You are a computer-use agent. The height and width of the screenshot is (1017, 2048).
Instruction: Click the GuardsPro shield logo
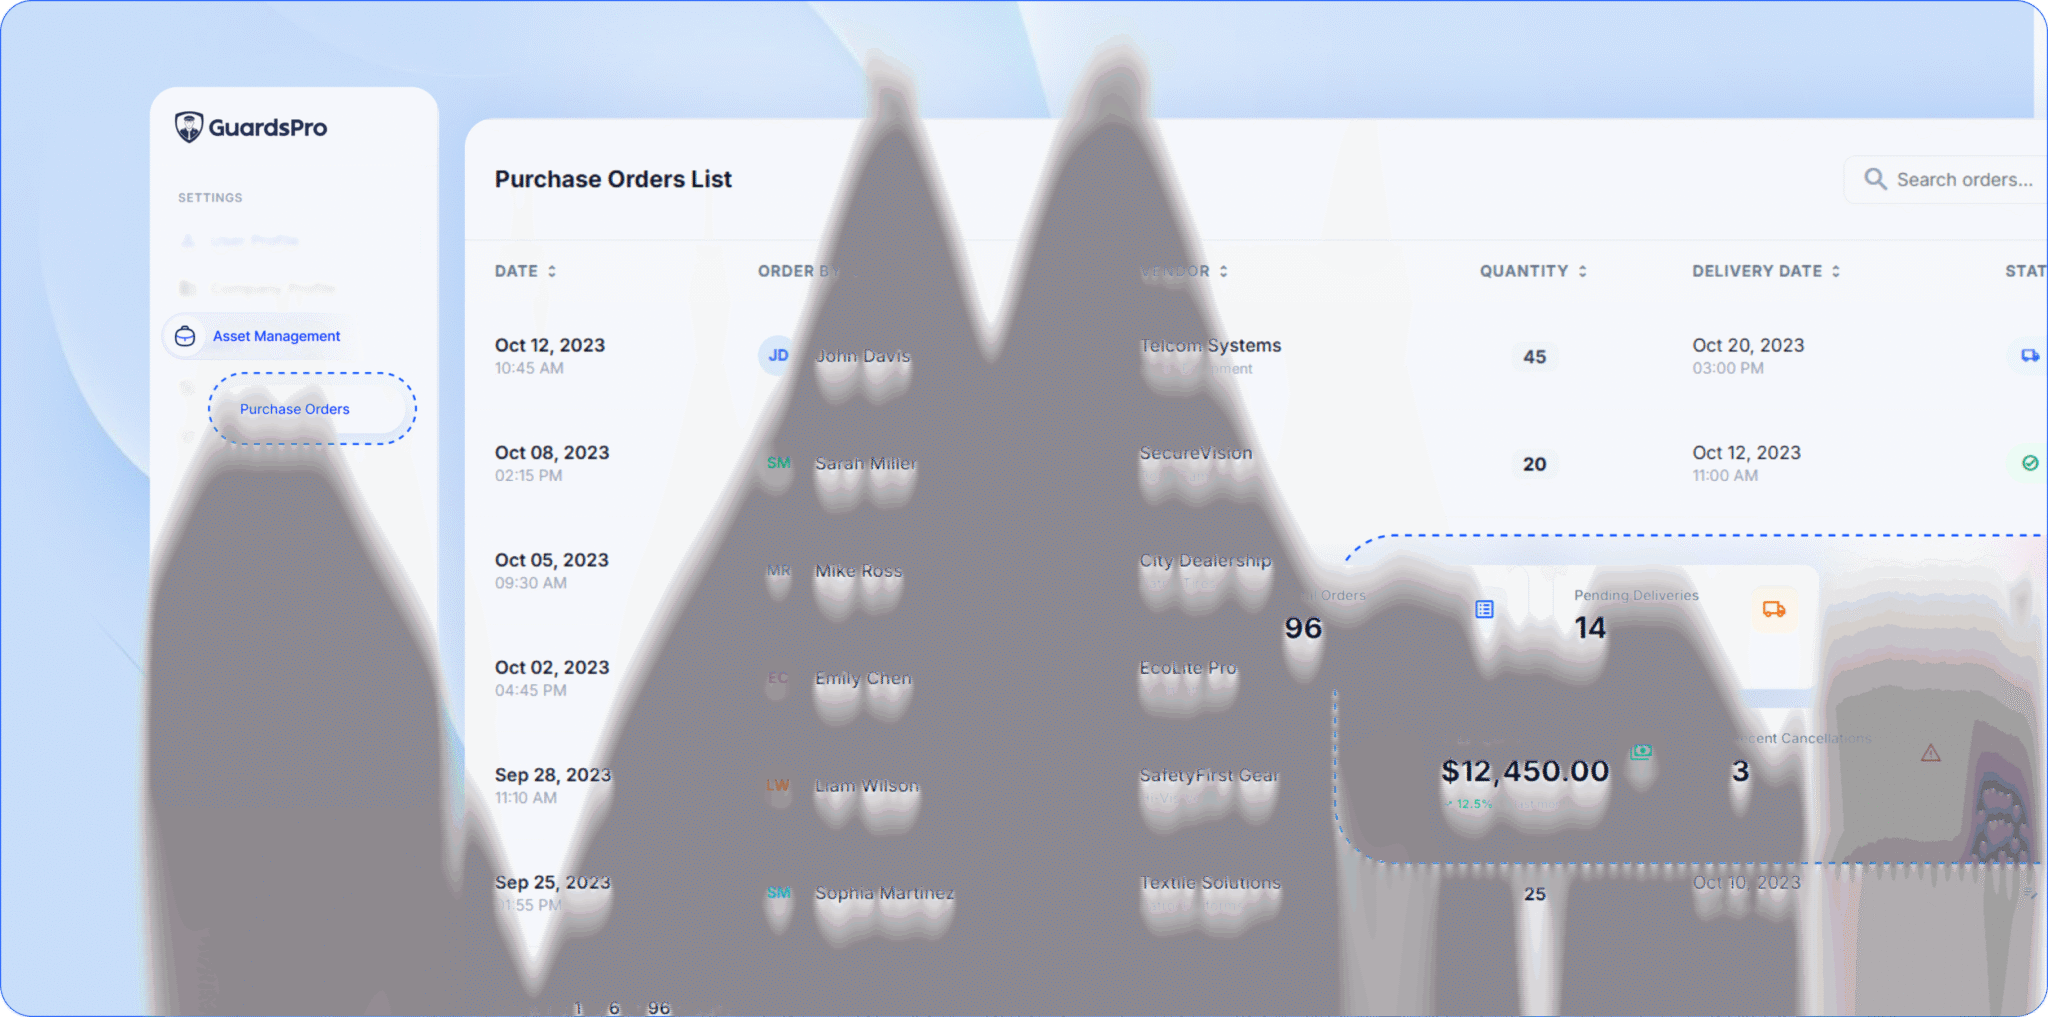[x=189, y=127]
